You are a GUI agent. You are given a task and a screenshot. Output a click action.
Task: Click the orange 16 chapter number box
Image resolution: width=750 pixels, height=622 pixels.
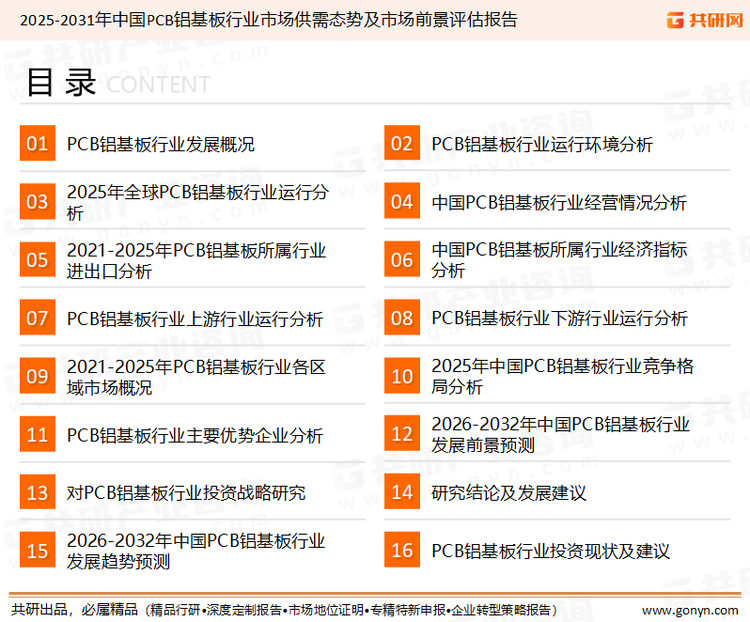pyautogui.click(x=402, y=550)
